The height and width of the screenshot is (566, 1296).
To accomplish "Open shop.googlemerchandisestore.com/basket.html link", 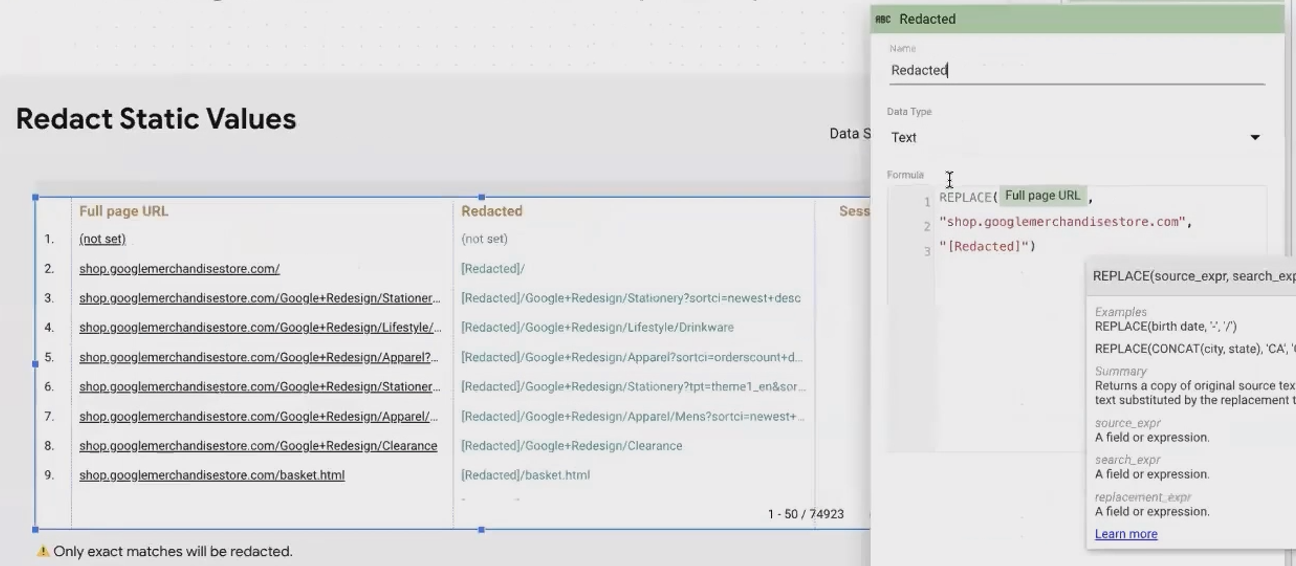I will click(212, 475).
